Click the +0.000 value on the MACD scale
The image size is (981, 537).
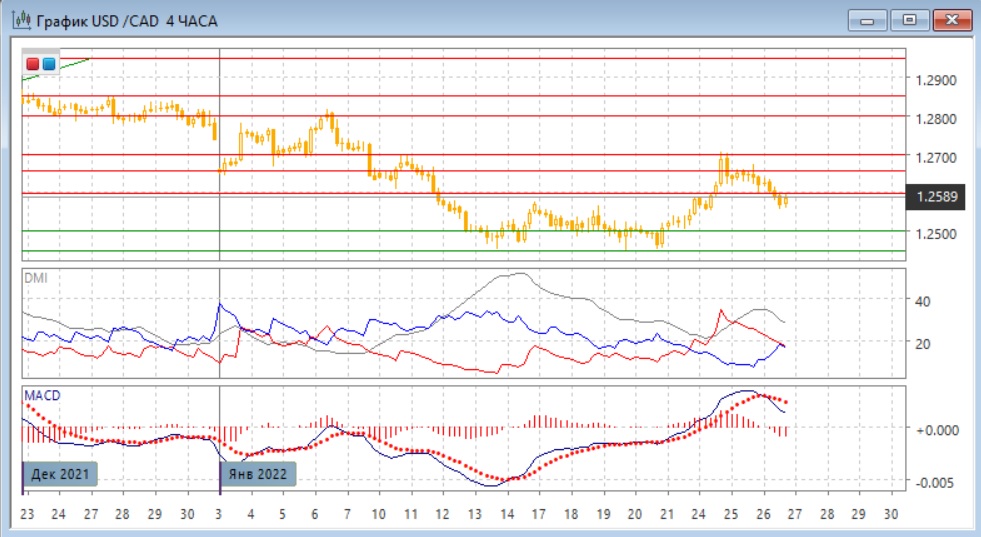[x=938, y=429]
